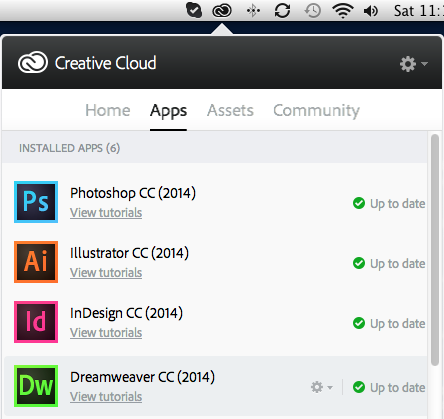Click Up to date text for InDesign
The width and height of the screenshot is (444, 419).
[x=398, y=324]
